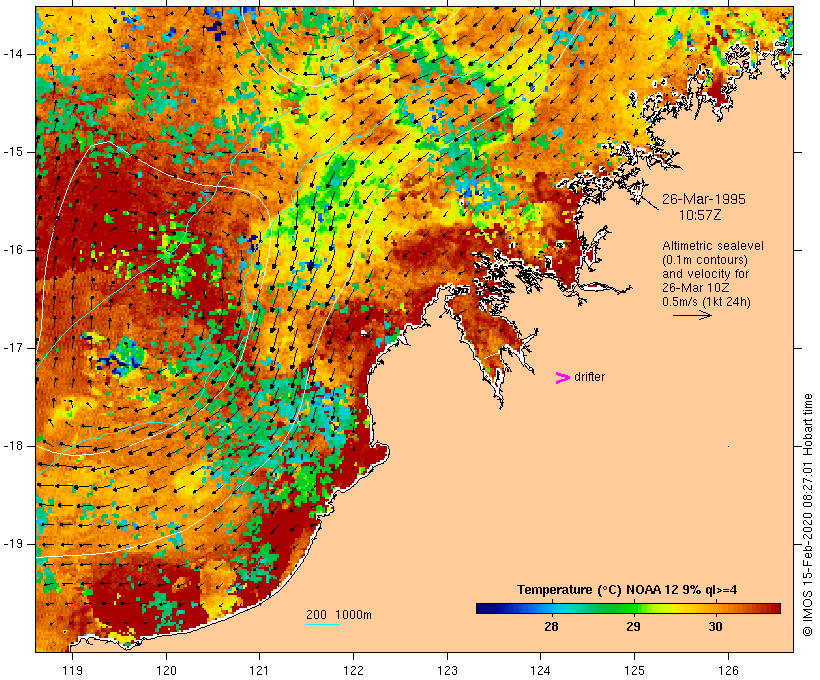Click the '0.5m/s (1kt 24h)' text
This screenshot has width=820, height=680.
[706, 302]
